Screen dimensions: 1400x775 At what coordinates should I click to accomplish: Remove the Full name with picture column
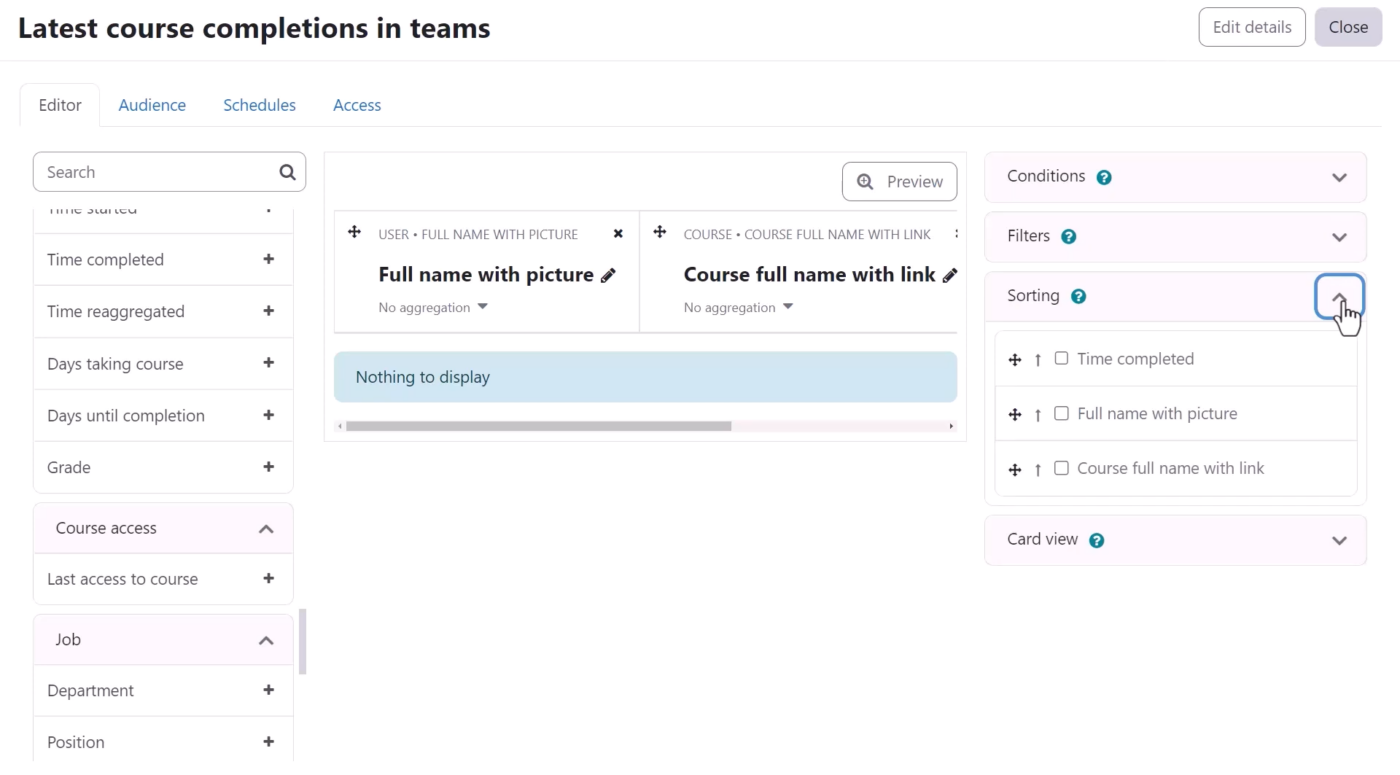pyautogui.click(x=618, y=233)
